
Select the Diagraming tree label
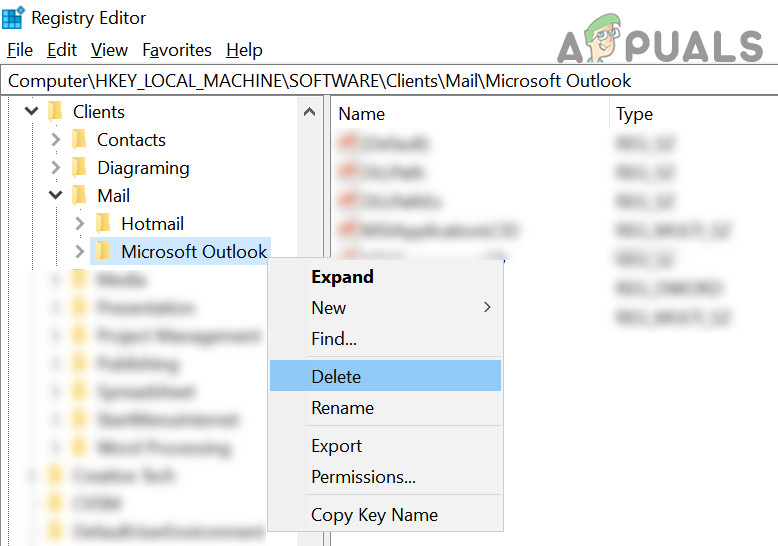(143, 168)
